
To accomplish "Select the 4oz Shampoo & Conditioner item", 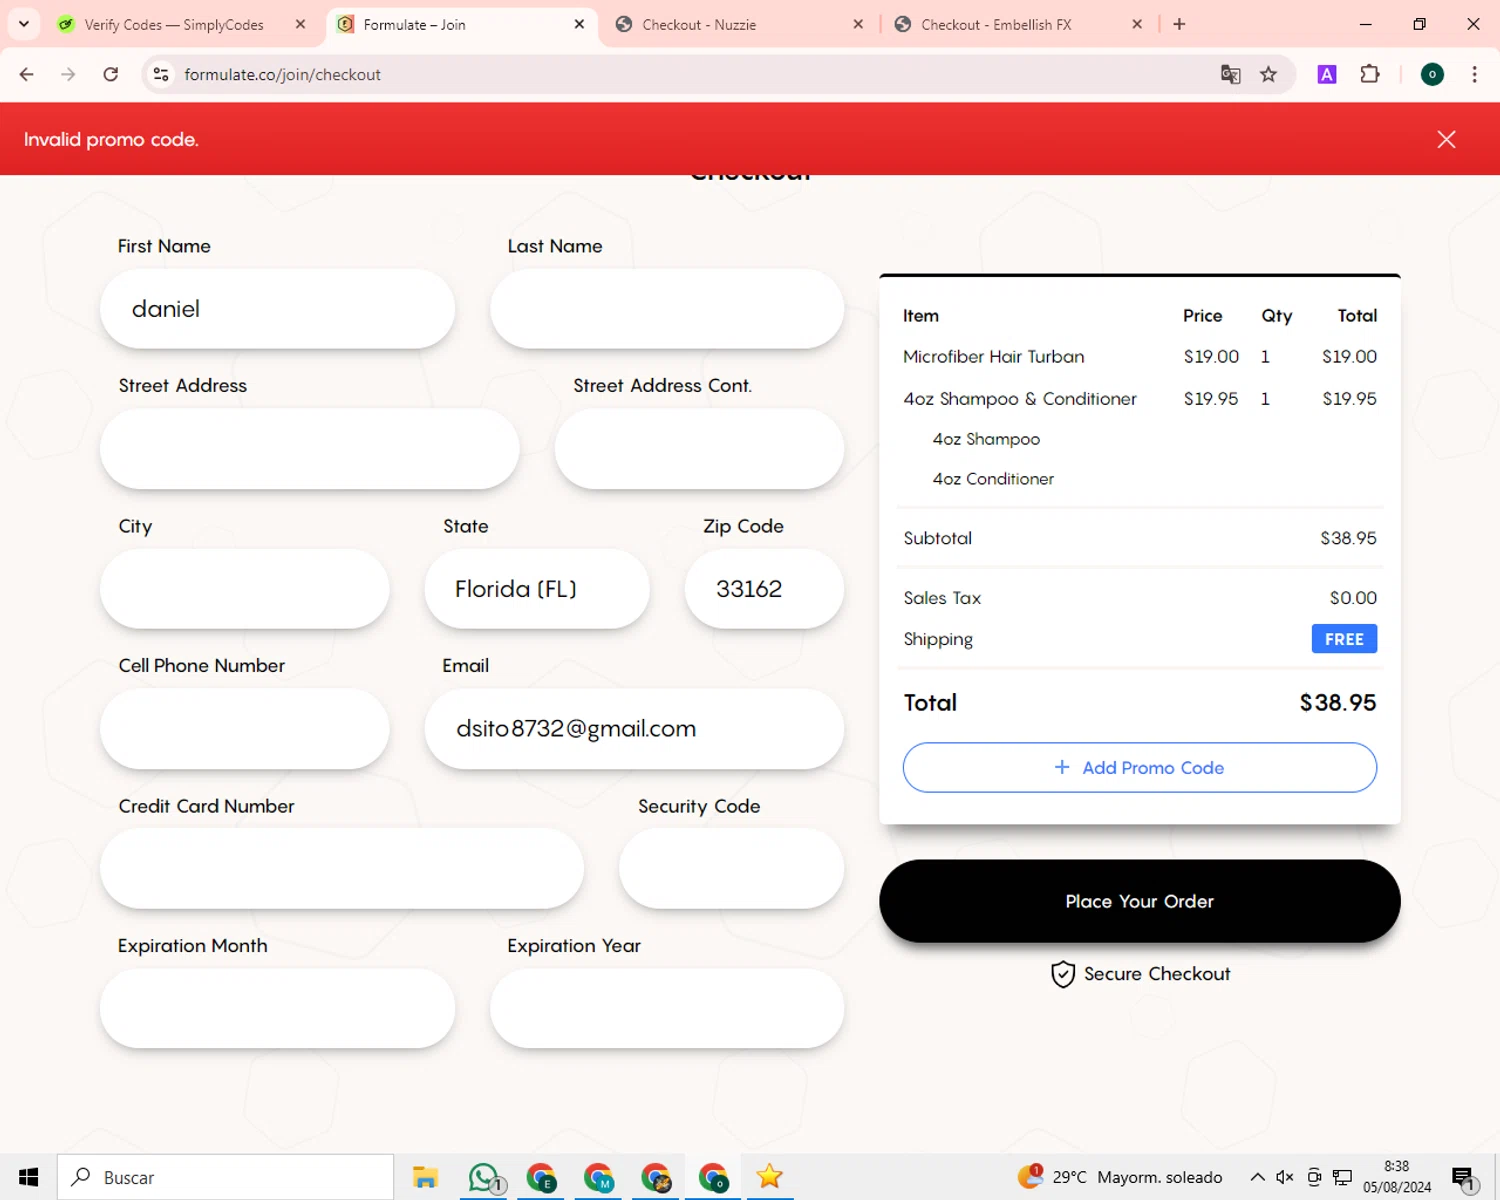I will coord(1020,399).
